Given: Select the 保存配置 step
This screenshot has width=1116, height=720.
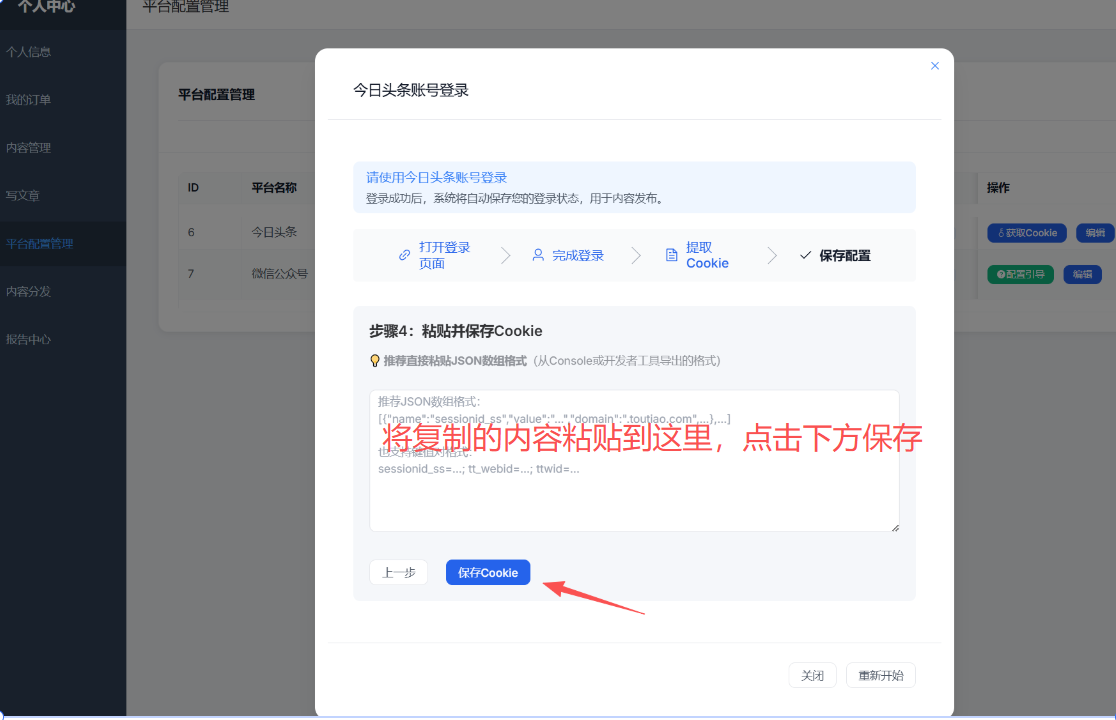Looking at the screenshot, I should point(836,255).
